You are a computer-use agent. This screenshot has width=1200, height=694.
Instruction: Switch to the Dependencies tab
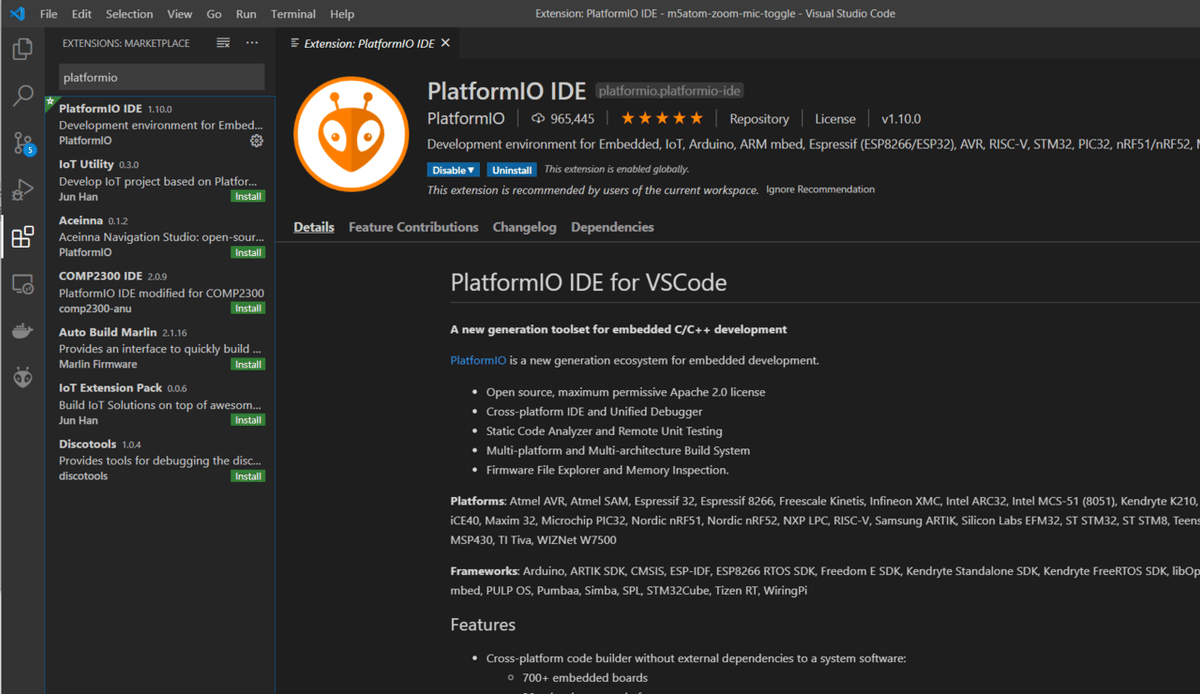click(x=612, y=227)
